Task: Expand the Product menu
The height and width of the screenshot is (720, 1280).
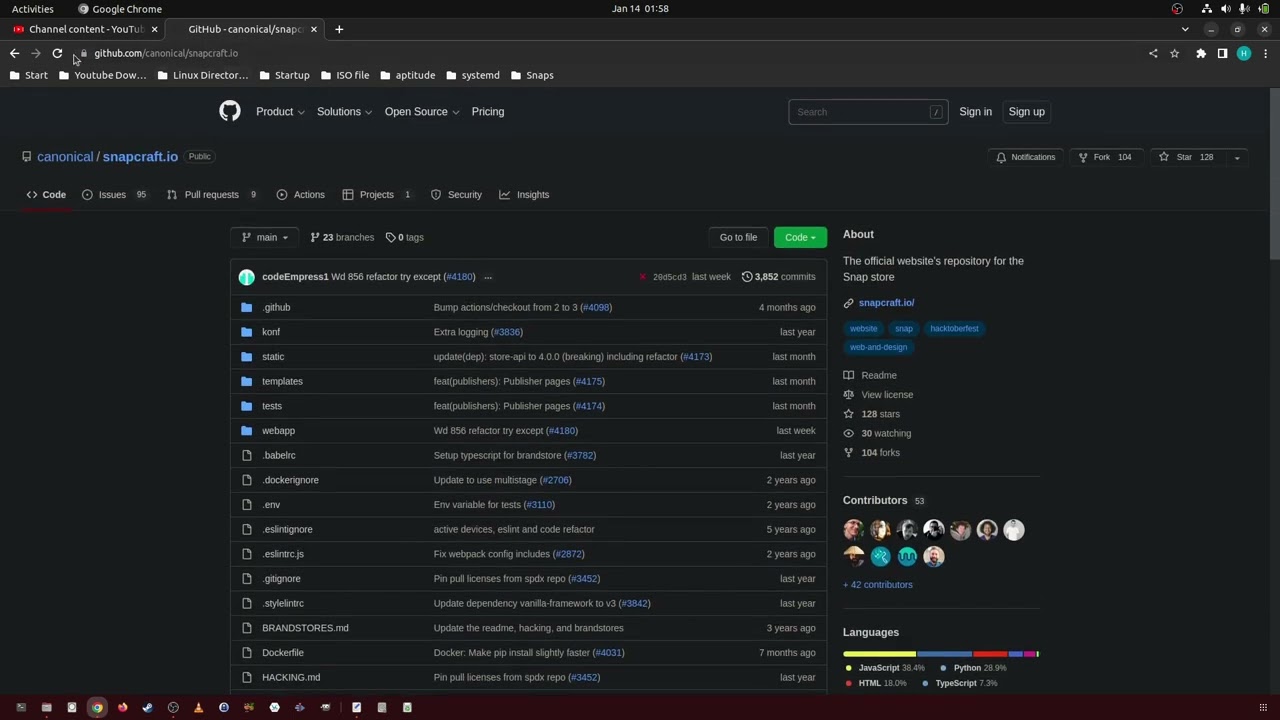Action: coord(280,112)
